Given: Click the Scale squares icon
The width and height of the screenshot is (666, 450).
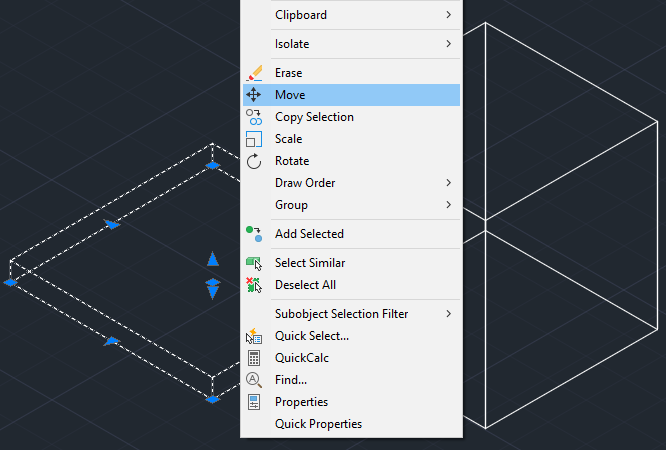Looking at the screenshot, I should 254,139.
